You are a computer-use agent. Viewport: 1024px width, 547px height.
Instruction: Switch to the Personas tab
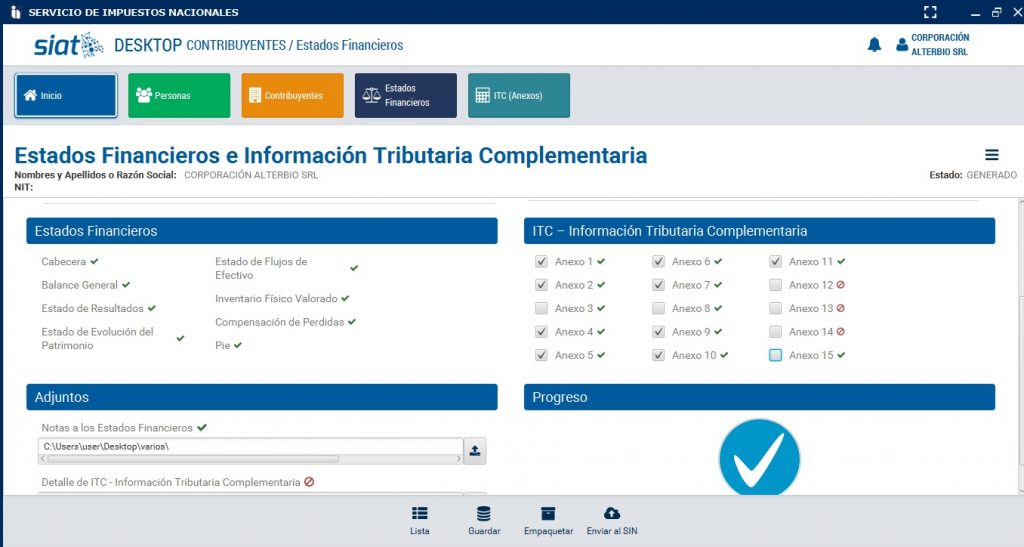[179, 96]
